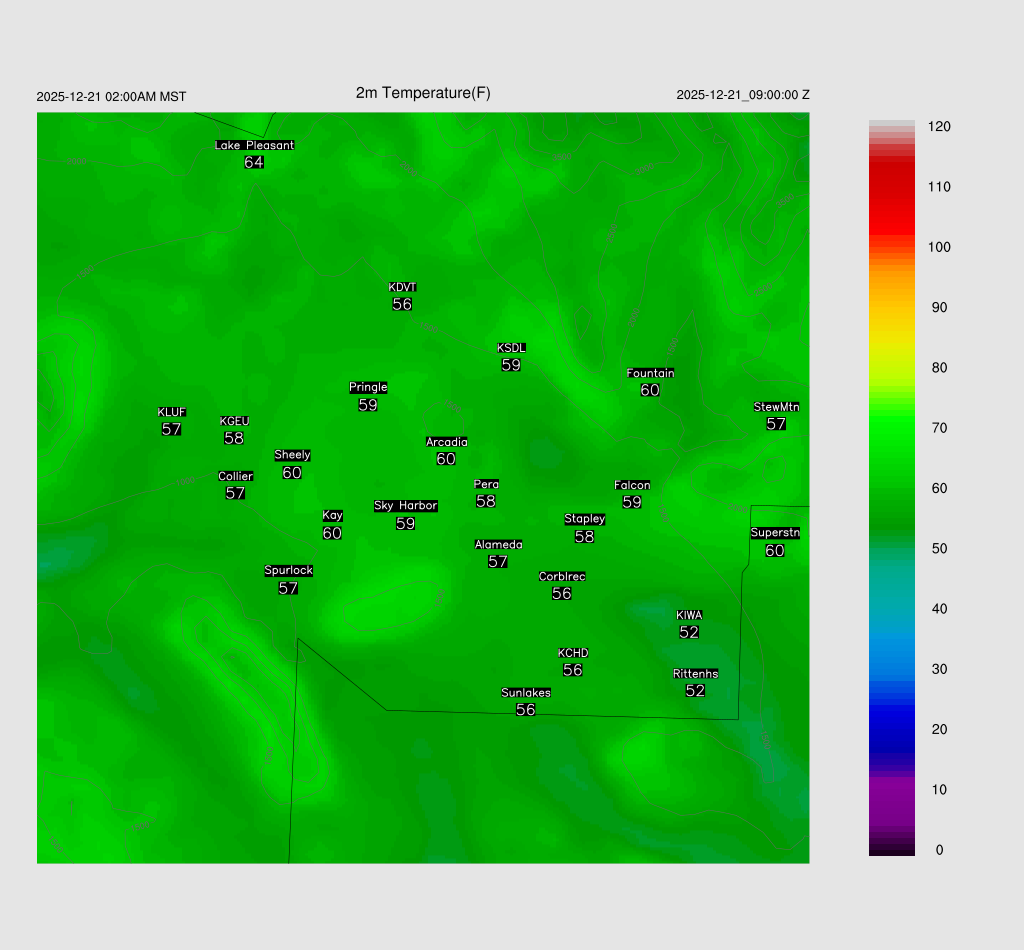Click the Sunlakes station label
The height and width of the screenshot is (950, 1024).
click(x=526, y=693)
